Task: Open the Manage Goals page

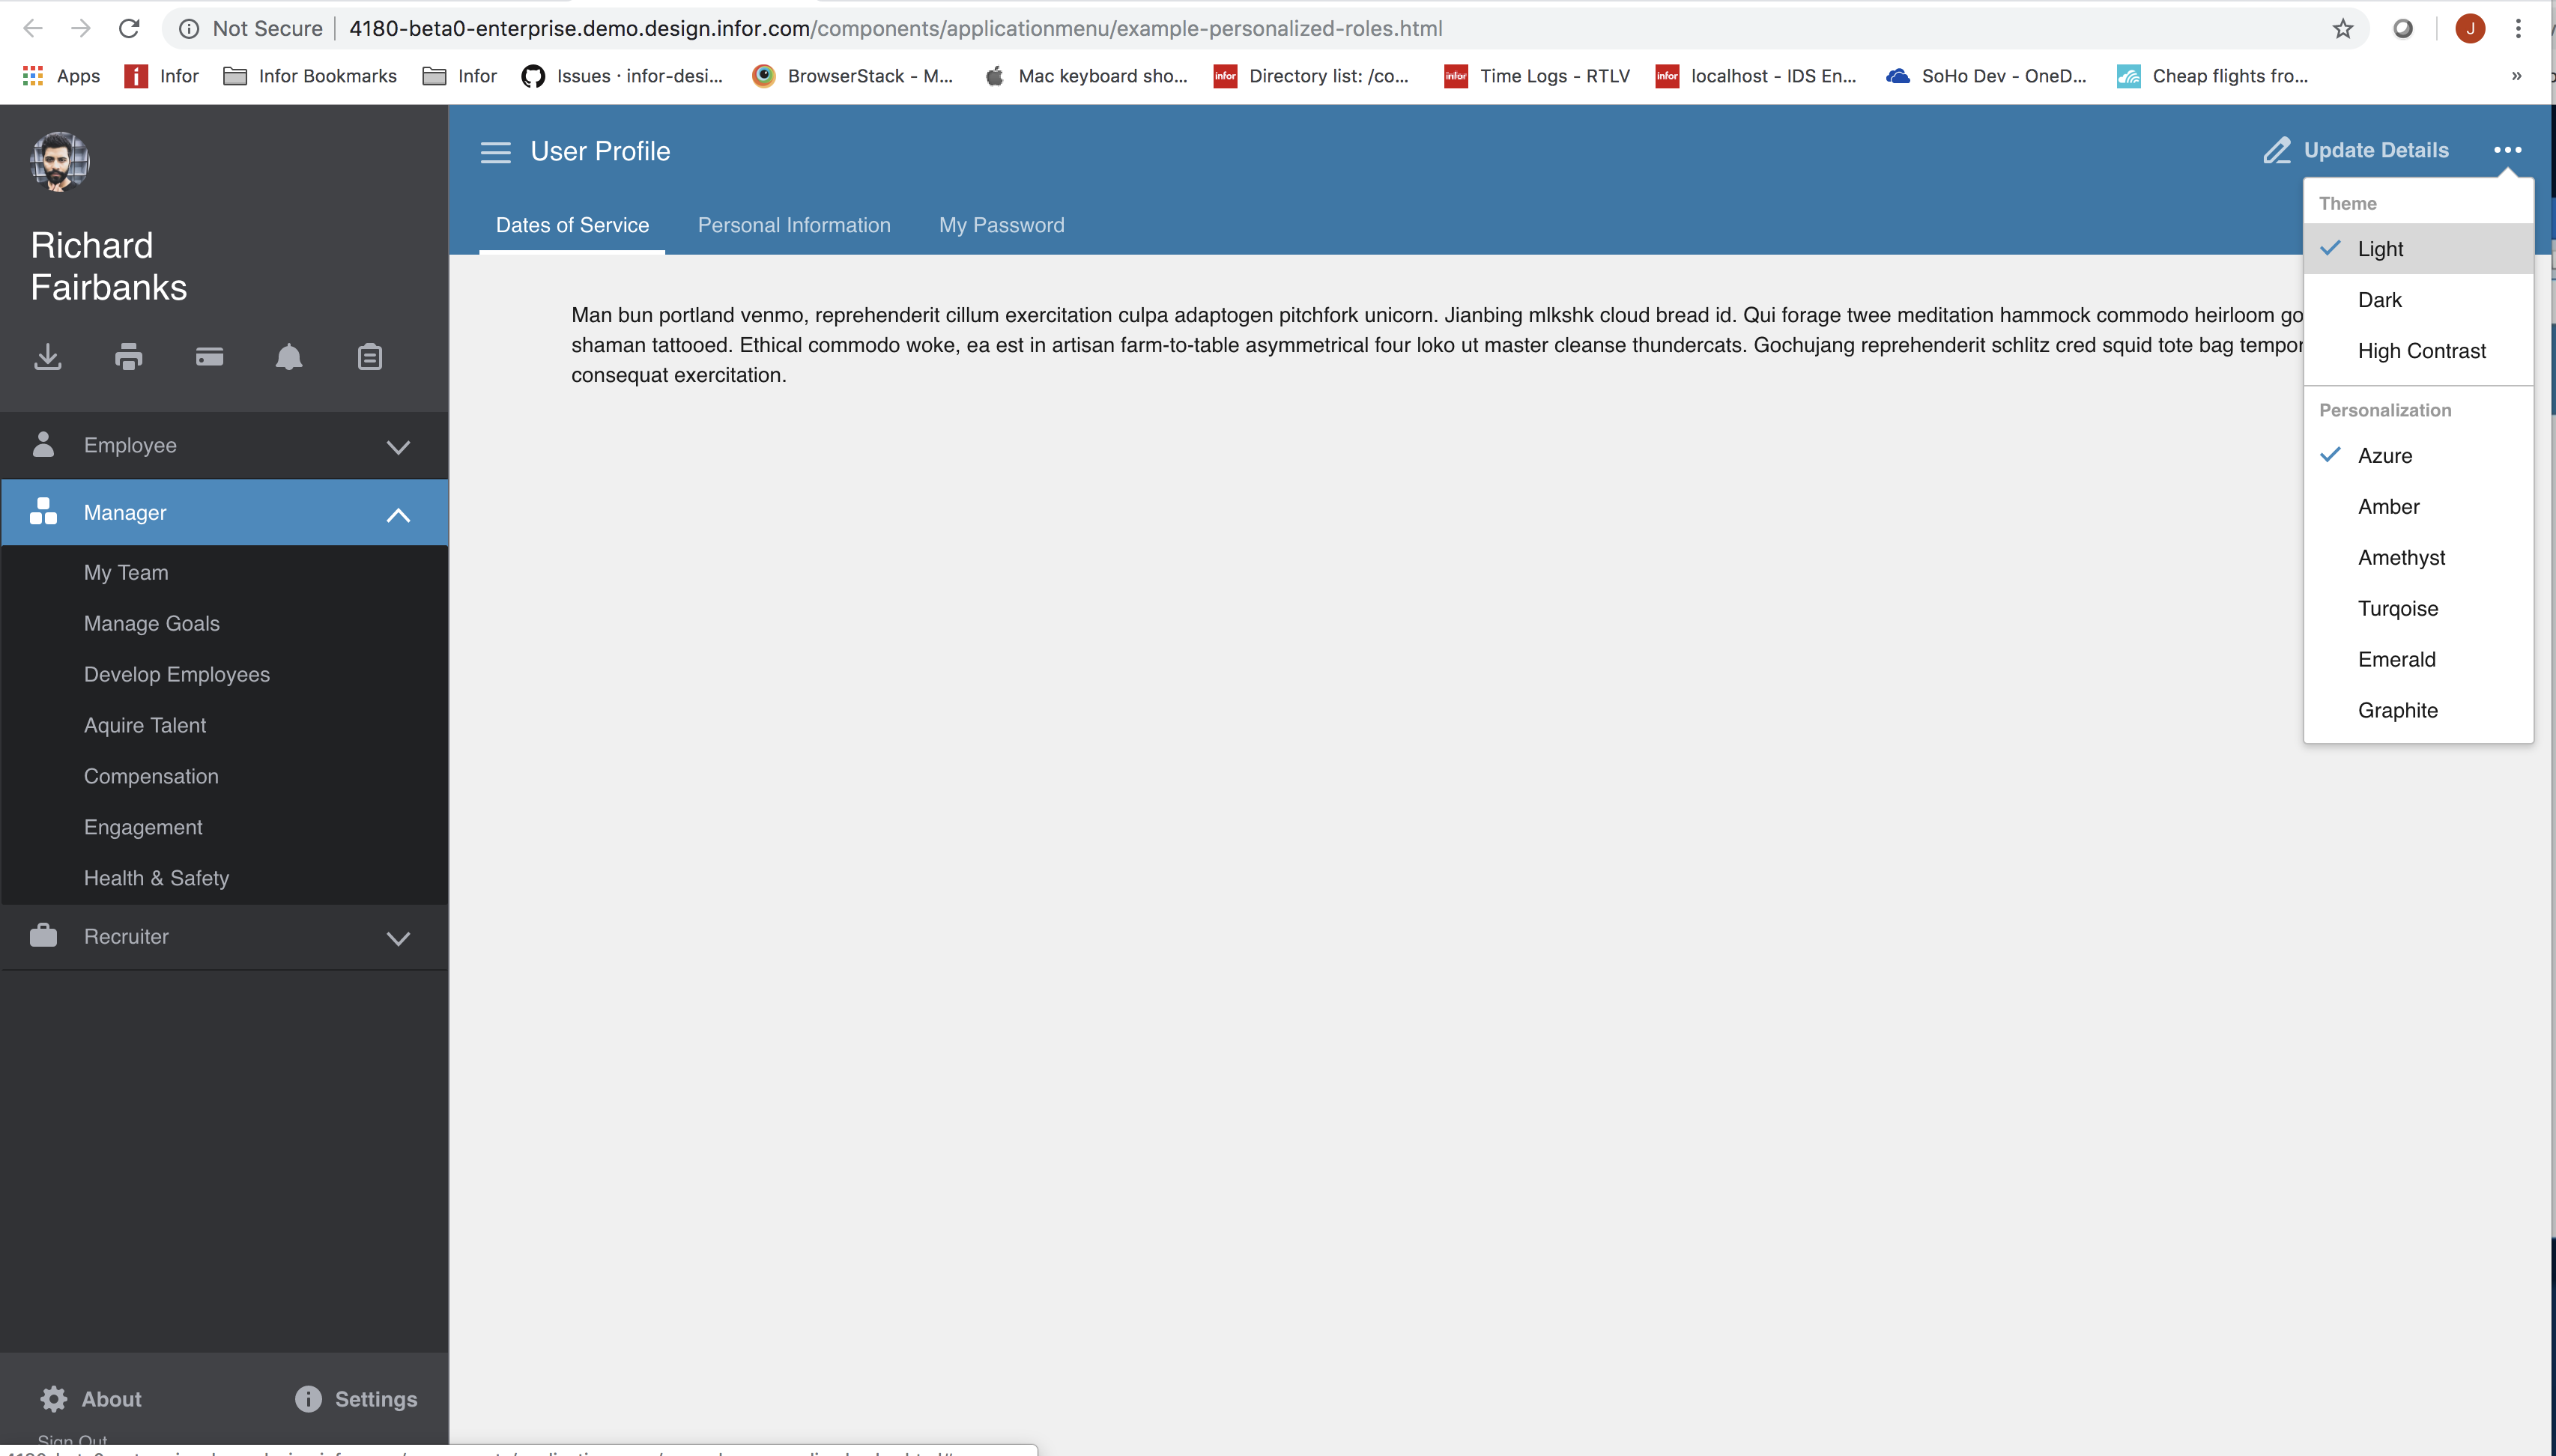Action: coord(151,623)
